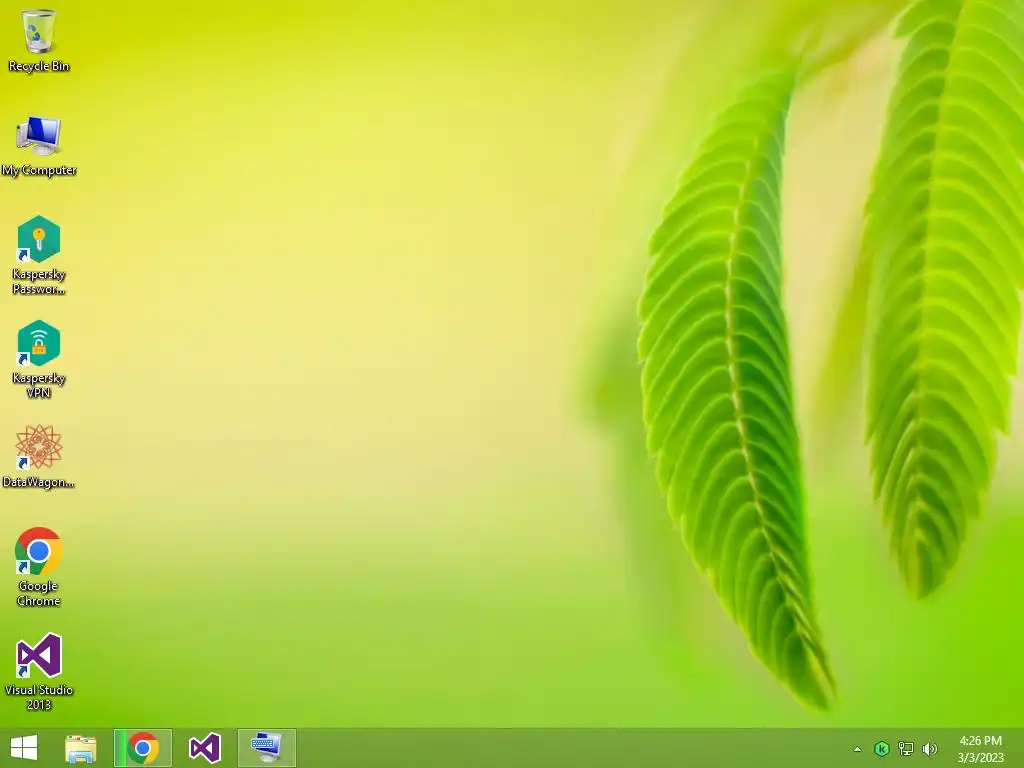Image resolution: width=1024 pixels, height=768 pixels.
Task: Open the 4:26 PM clock and date
Action: (980, 749)
